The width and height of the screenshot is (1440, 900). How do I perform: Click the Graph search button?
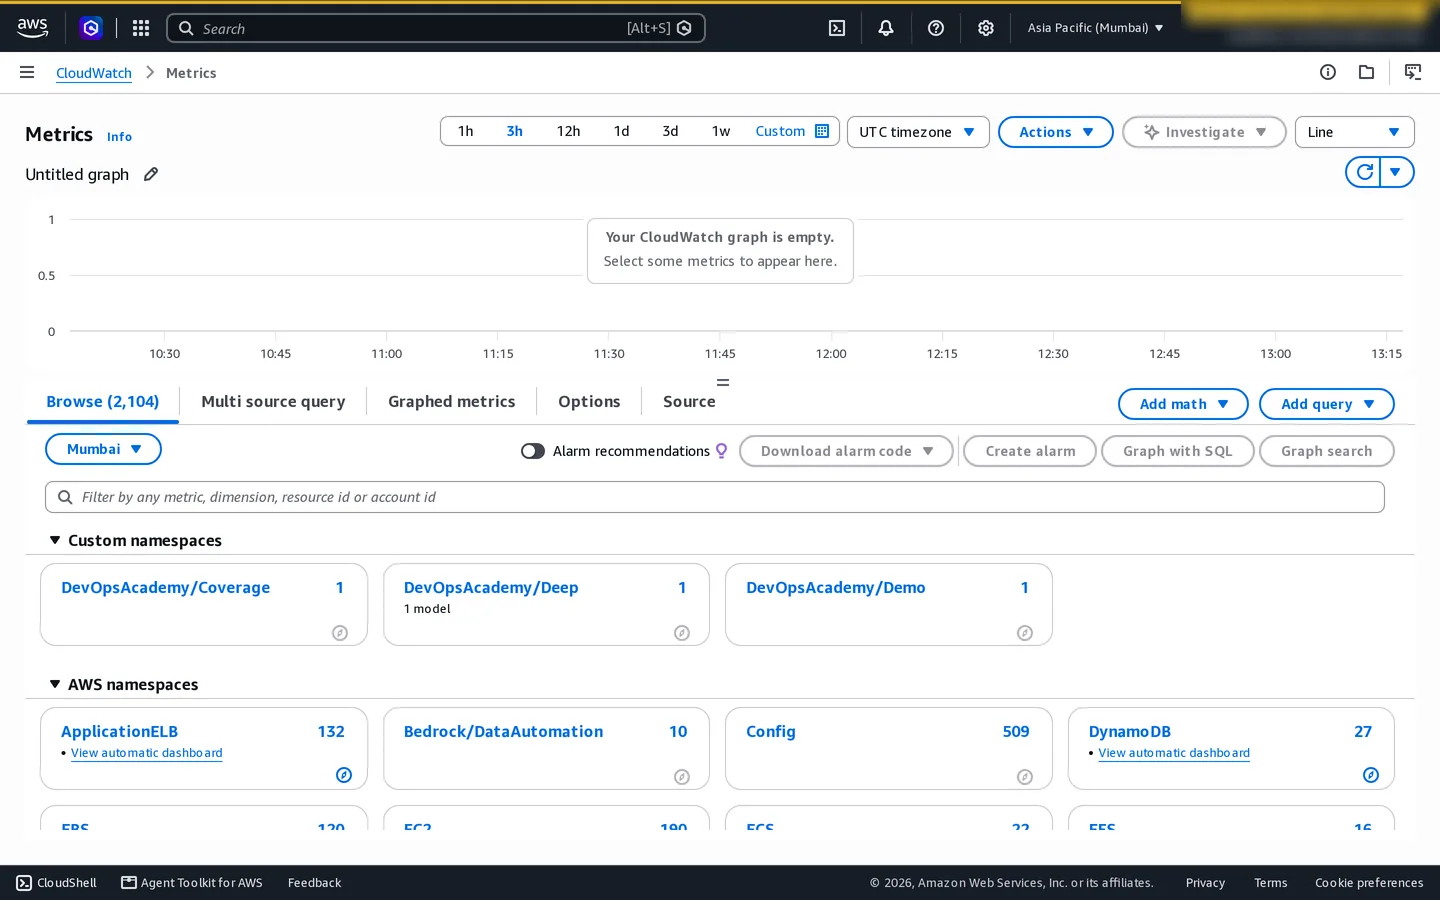1326,451
